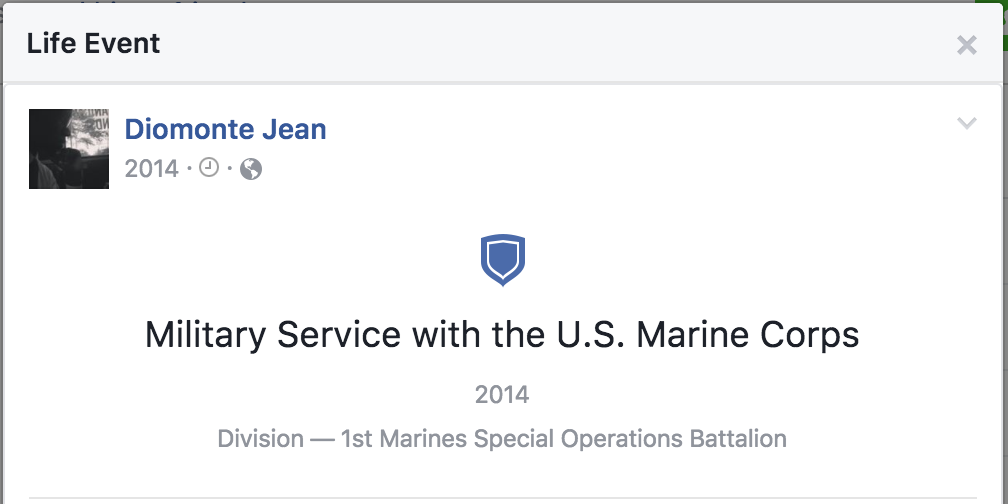The image size is (1008, 504).
Task: Click the Military Service event headline
Action: [502, 334]
